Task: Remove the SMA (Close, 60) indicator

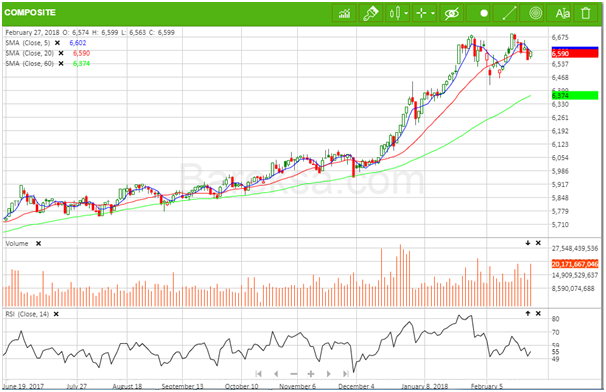Action: pos(61,63)
